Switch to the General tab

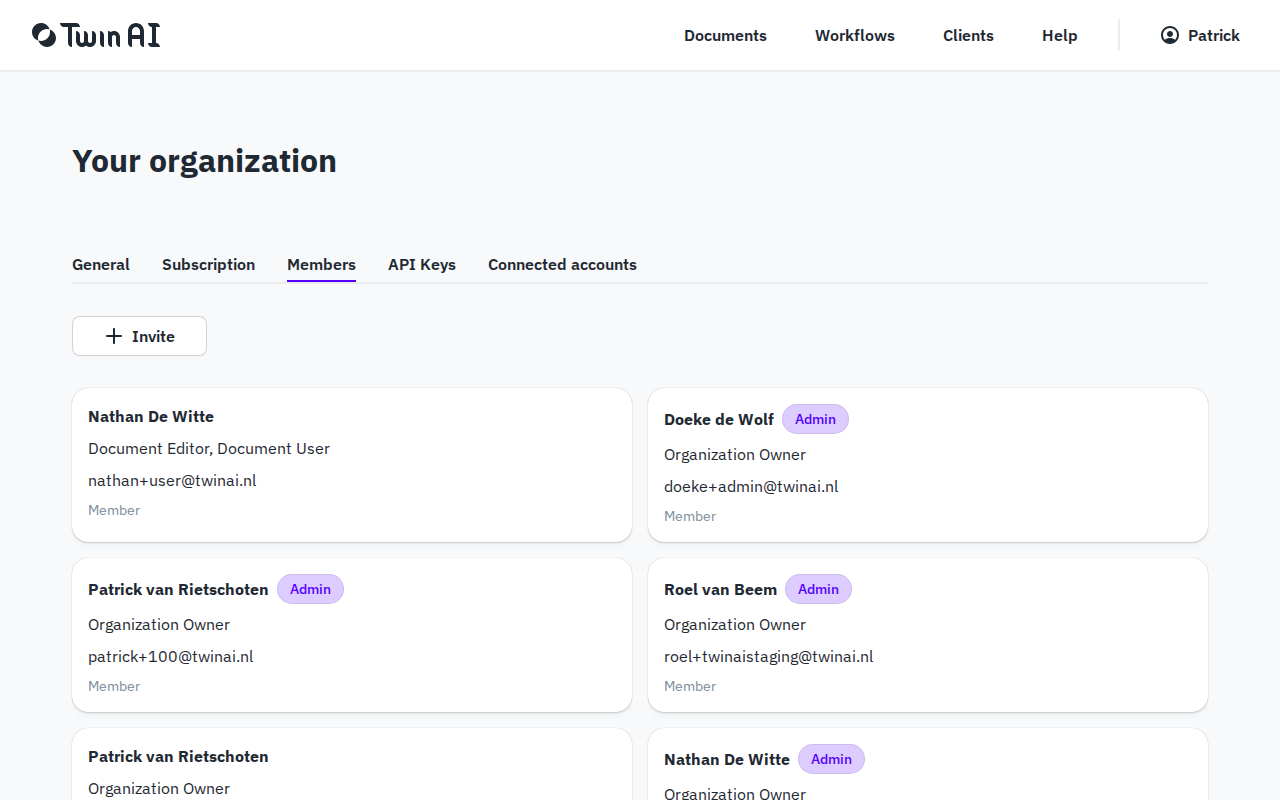tap(100, 264)
